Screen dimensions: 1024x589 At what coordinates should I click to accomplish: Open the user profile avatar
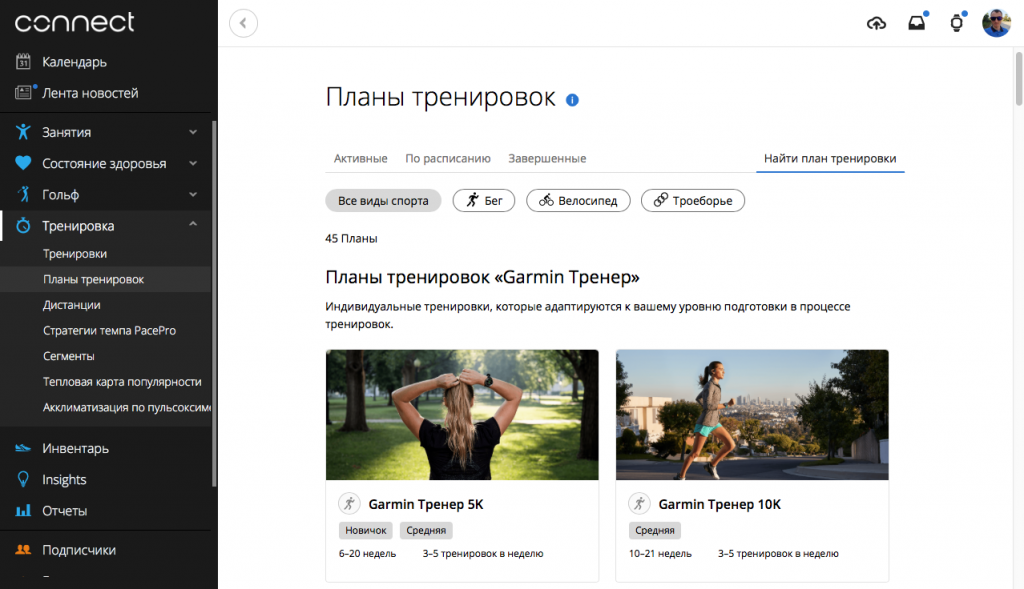pyautogui.click(x=996, y=23)
